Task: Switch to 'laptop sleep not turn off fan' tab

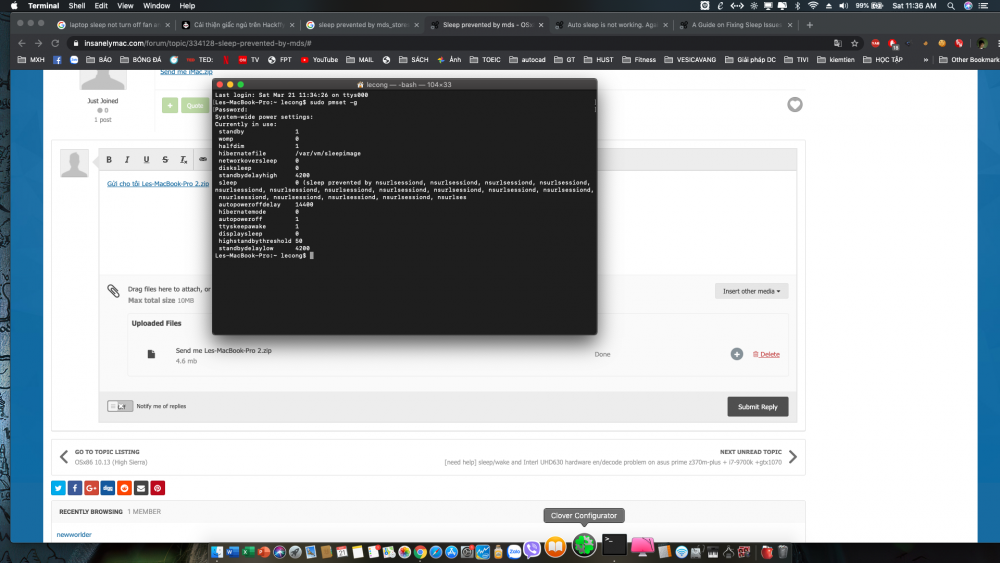Action: [x=114, y=25]
